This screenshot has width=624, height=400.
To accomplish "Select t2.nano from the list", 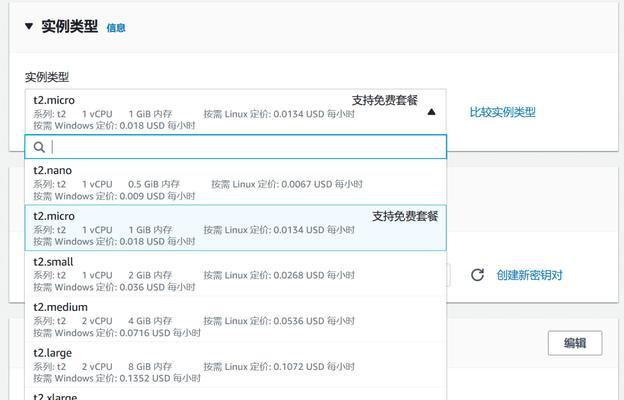I will (236, 182).
